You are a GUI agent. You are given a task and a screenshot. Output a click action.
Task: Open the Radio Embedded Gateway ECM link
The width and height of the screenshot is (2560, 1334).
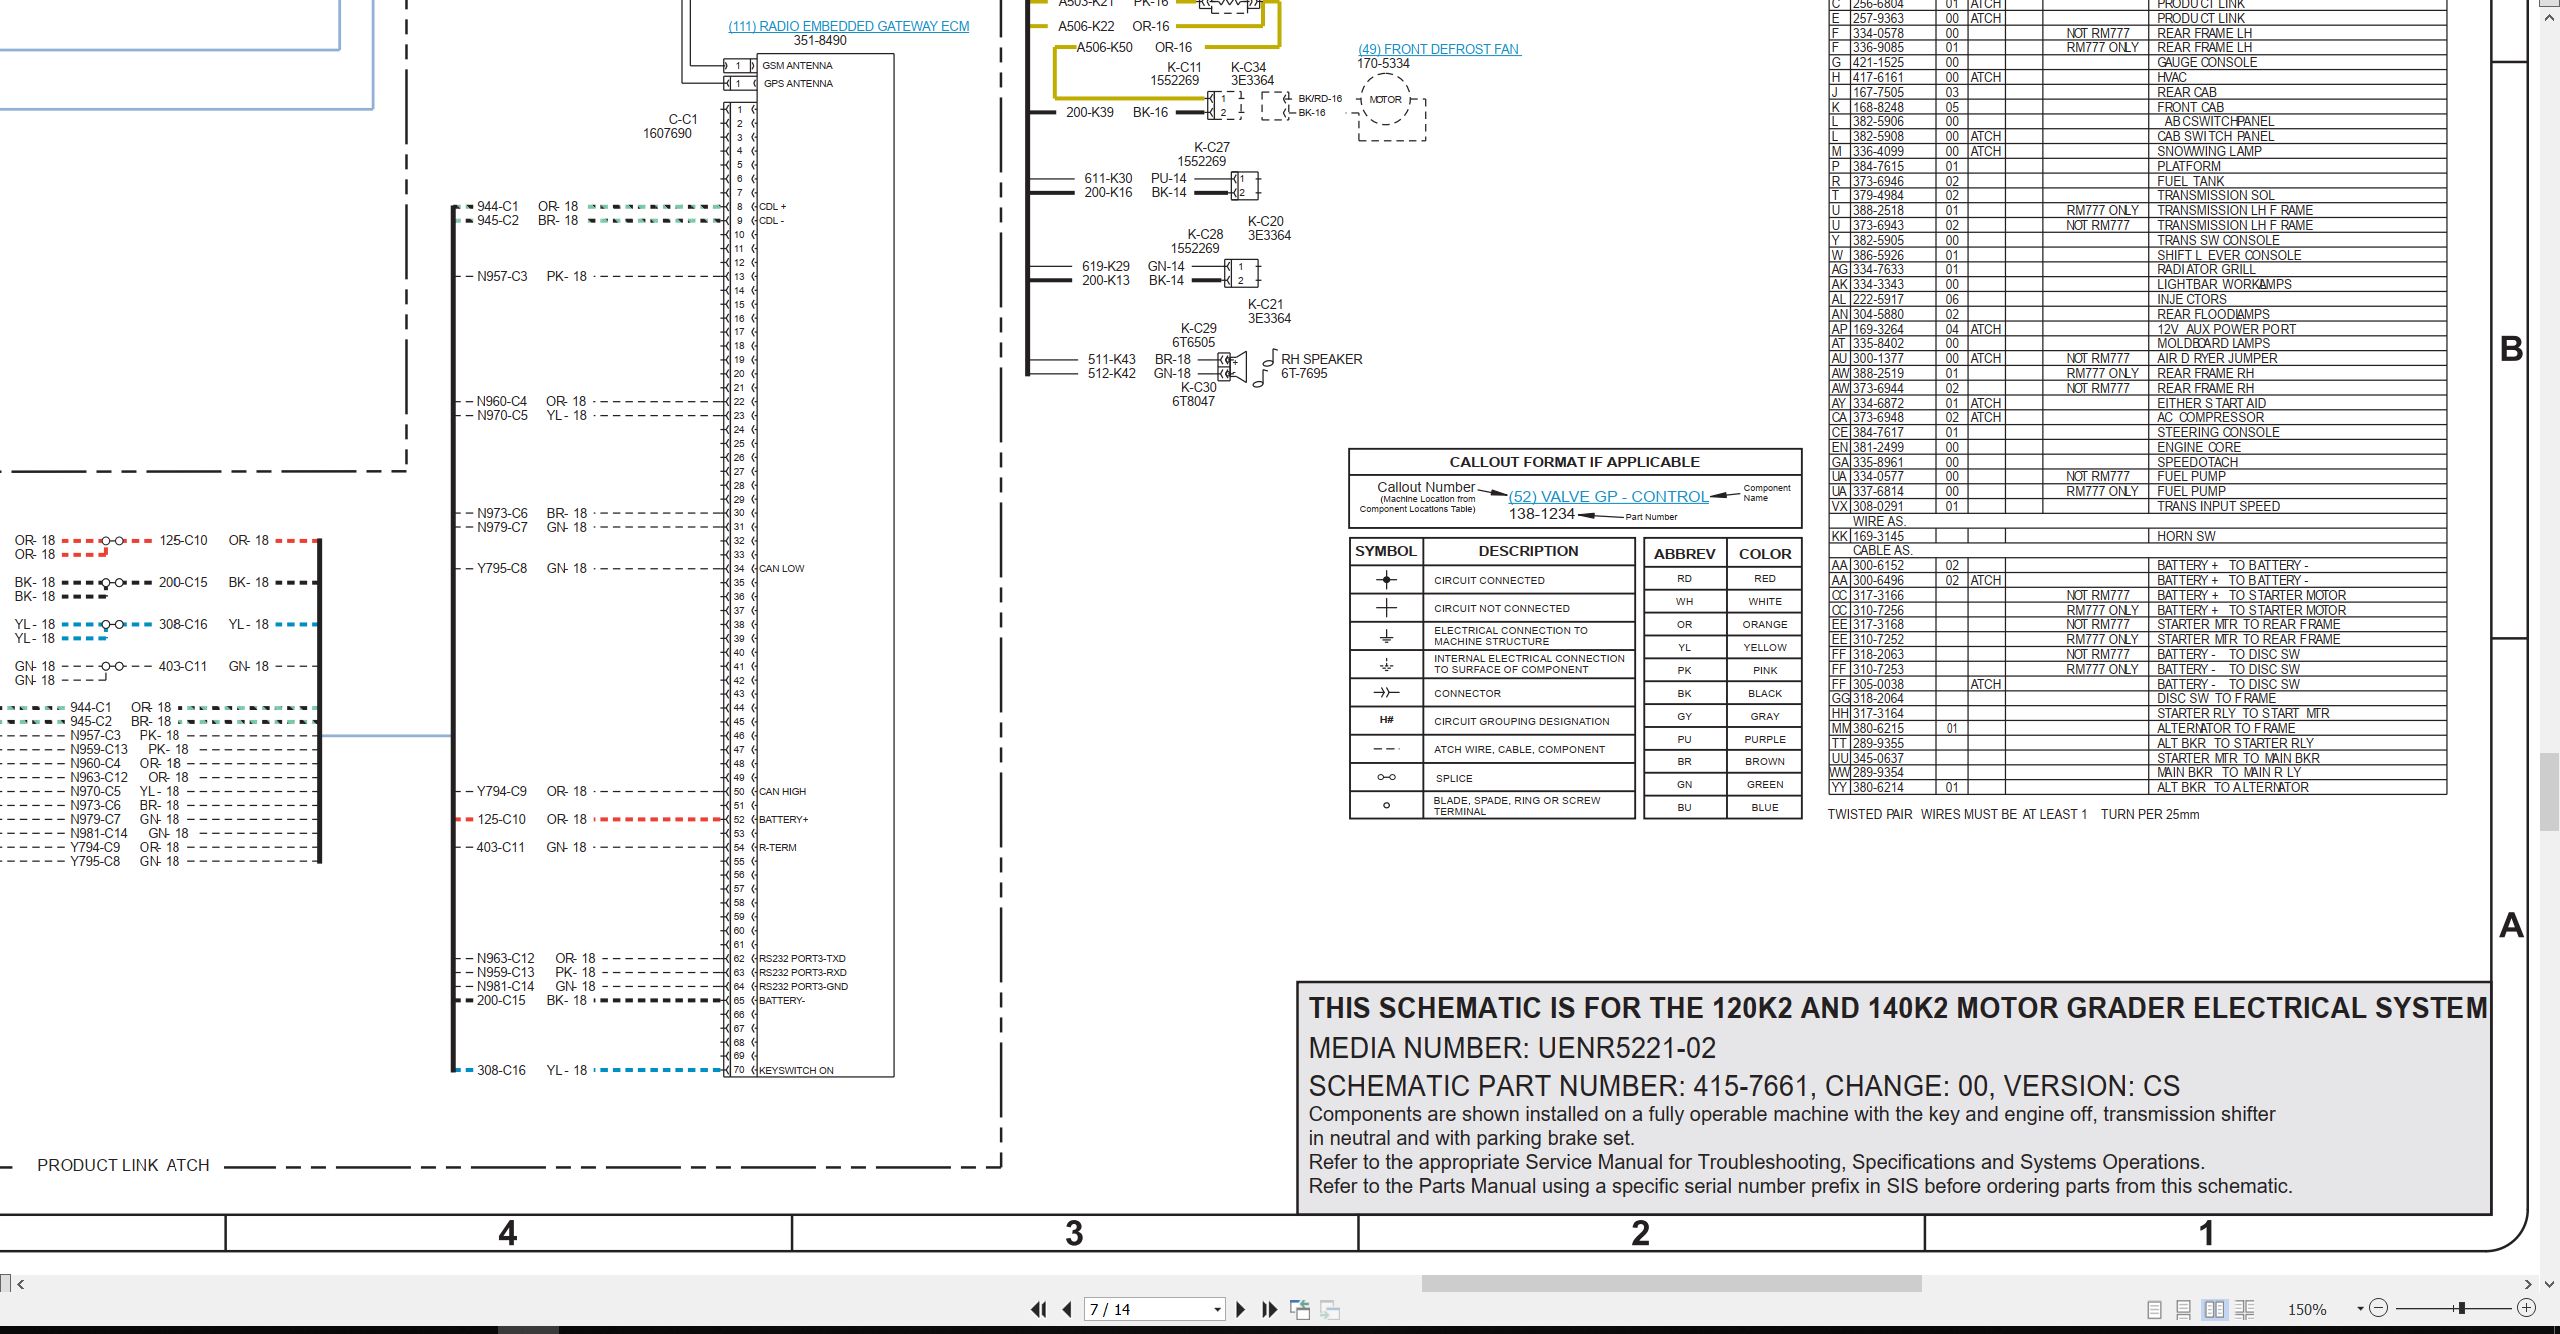pos(848,26)
